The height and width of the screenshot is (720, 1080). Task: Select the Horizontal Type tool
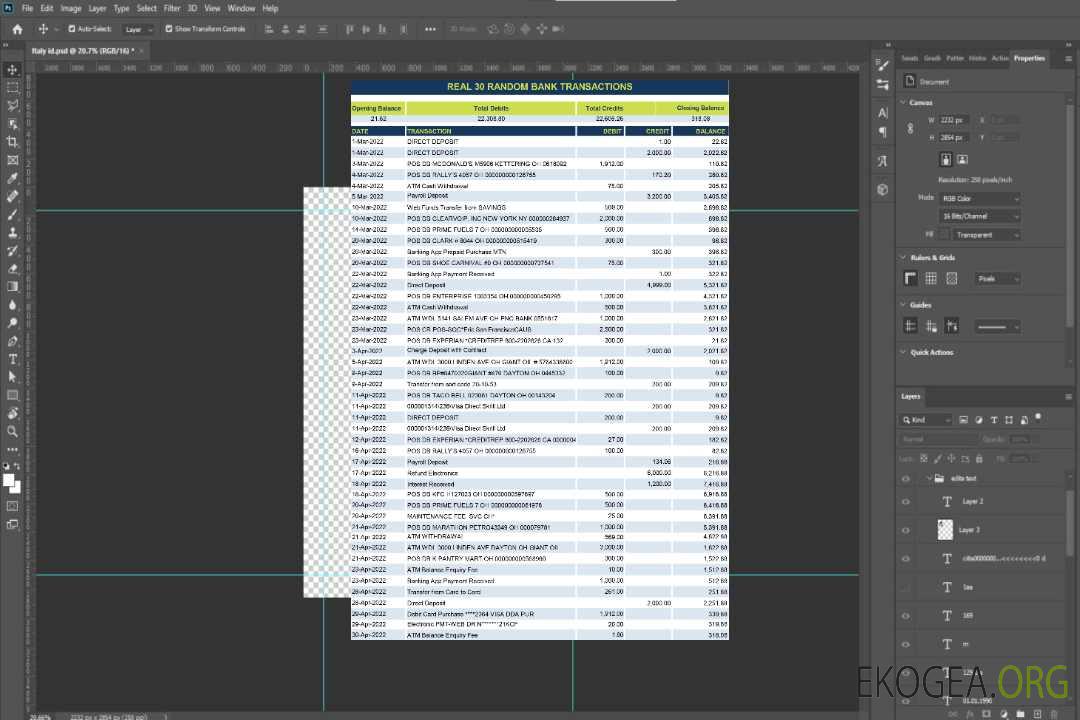(12, 359)
